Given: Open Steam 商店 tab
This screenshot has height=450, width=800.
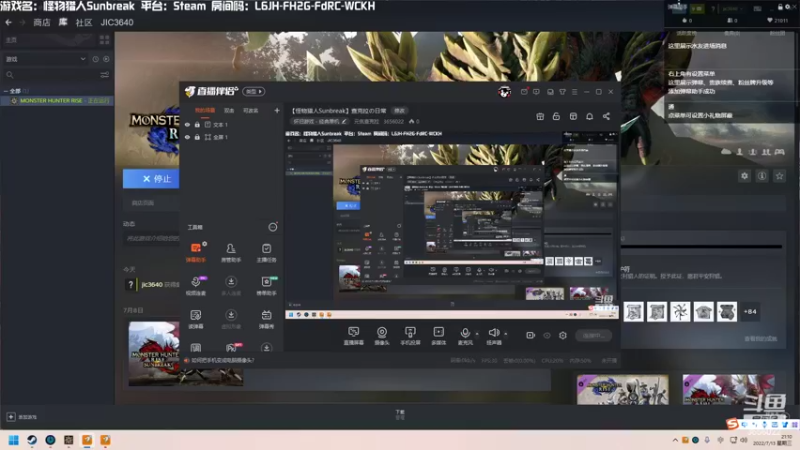Looking at the screenshot, I should click(42, 22).
